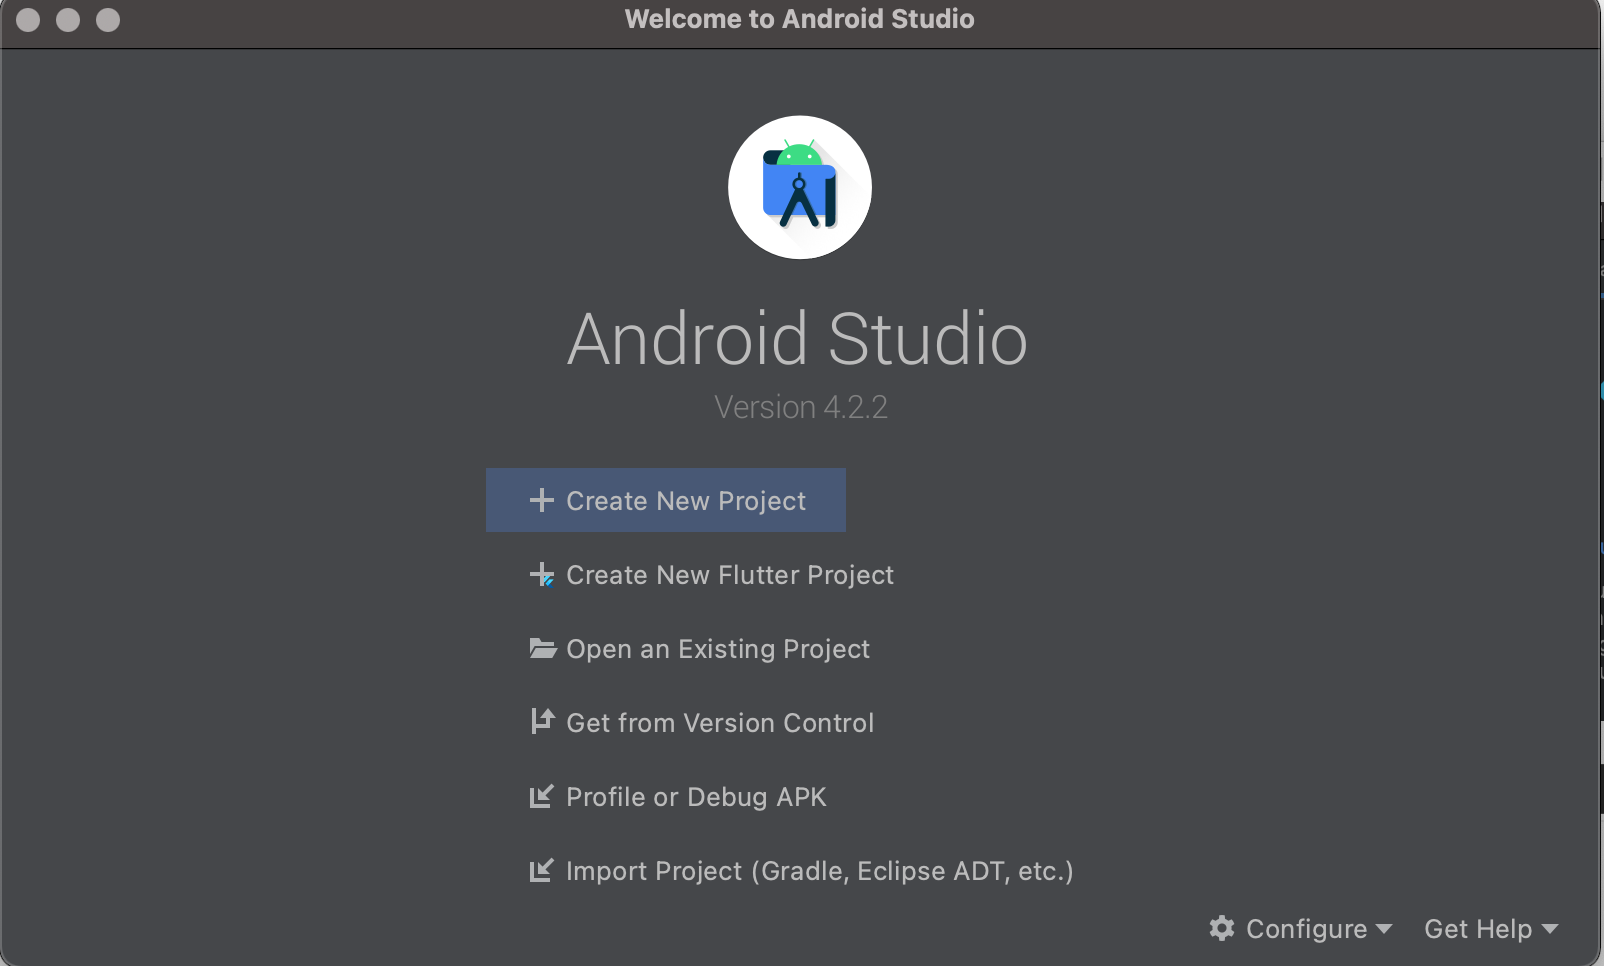
Task: Close the welcome window
Action: (x=28, y=20)
